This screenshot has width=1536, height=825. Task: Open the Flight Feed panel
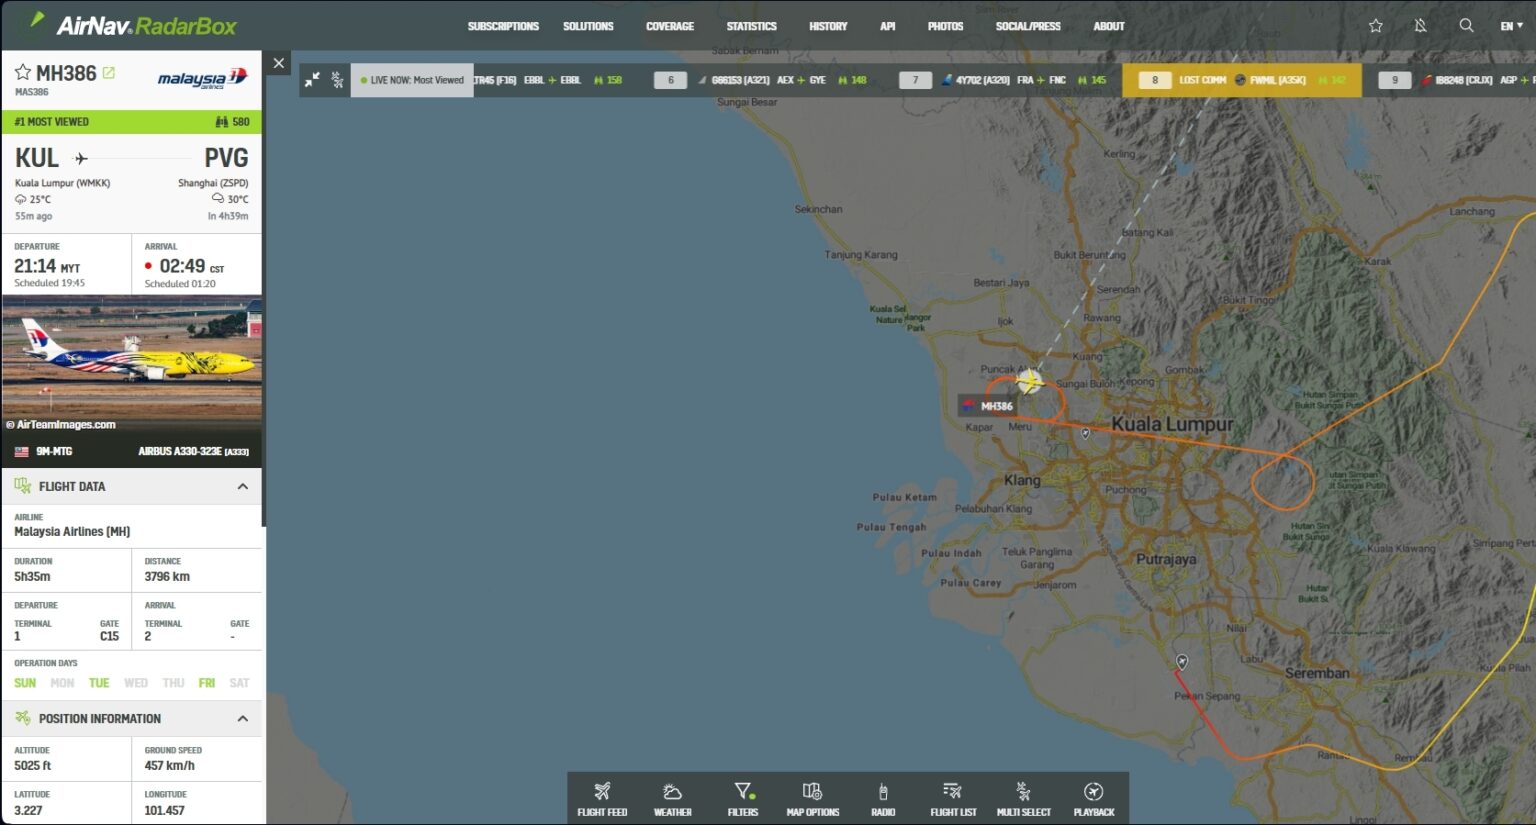(602, 799)
